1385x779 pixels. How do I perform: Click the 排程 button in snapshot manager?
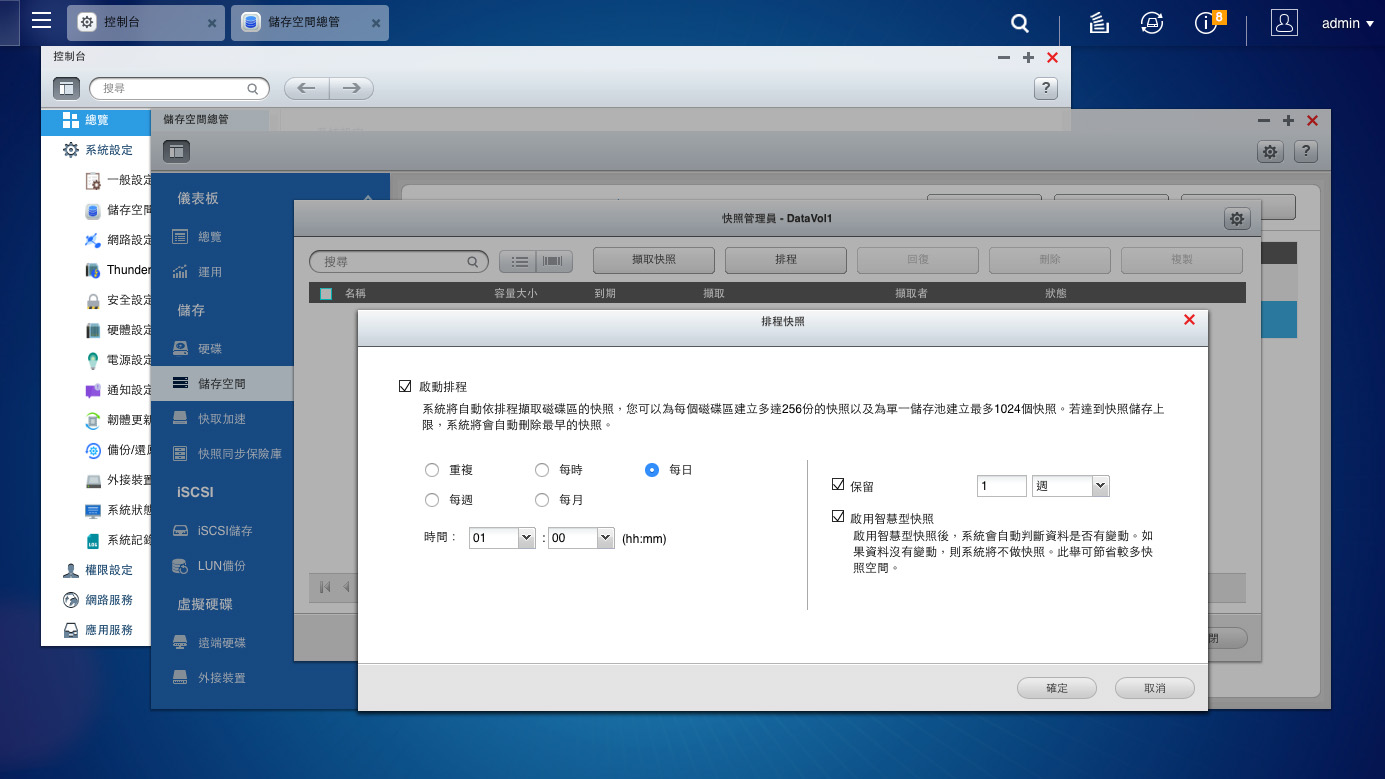click(786, 260)
